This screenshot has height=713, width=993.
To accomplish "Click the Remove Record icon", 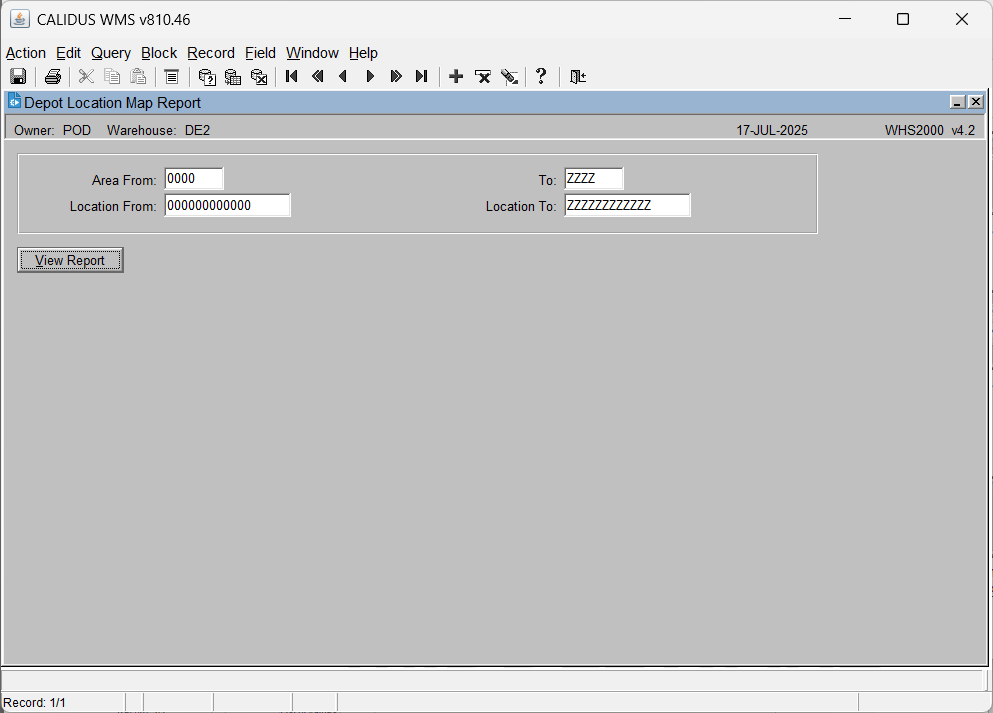I will [x=483, y=77].
